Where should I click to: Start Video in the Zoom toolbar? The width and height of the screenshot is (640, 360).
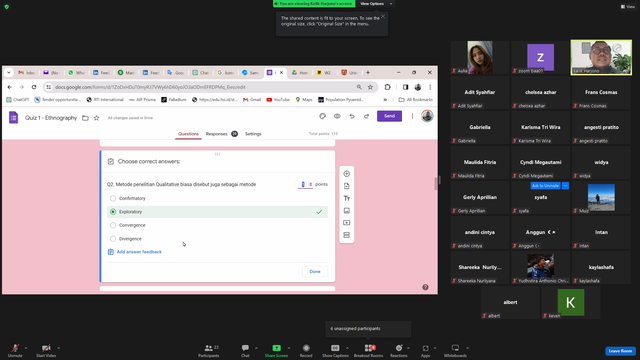(x=46, y=350)
